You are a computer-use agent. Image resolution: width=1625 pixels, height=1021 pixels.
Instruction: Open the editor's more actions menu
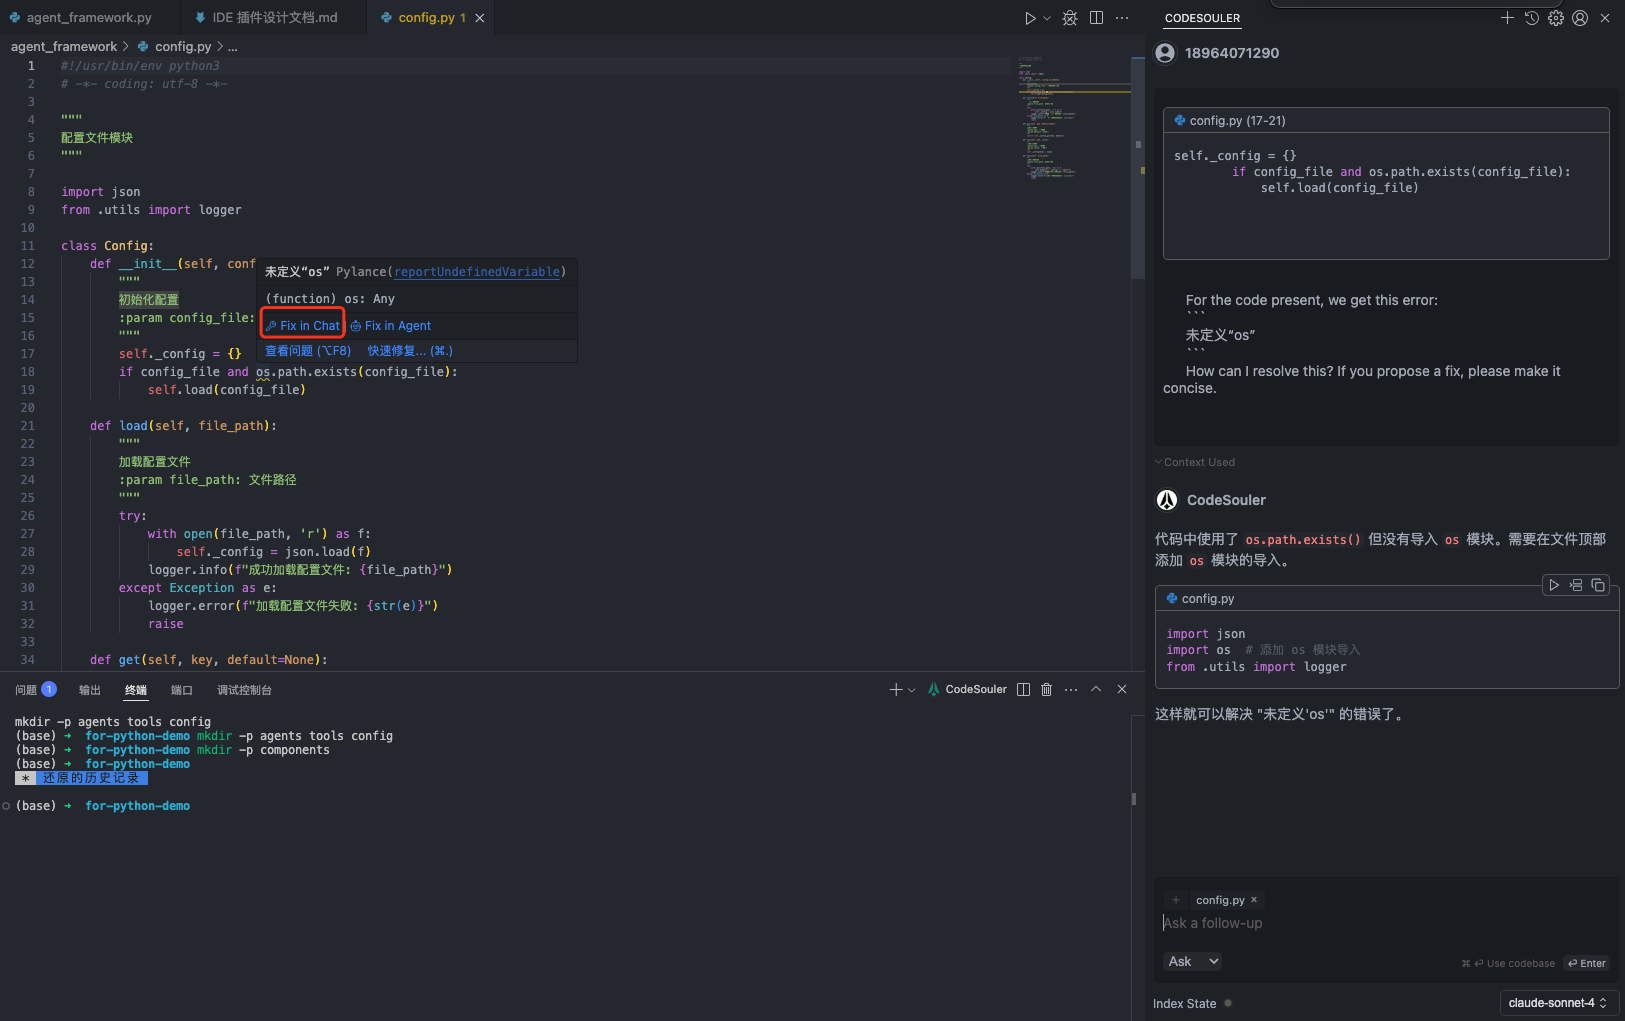1122,18
